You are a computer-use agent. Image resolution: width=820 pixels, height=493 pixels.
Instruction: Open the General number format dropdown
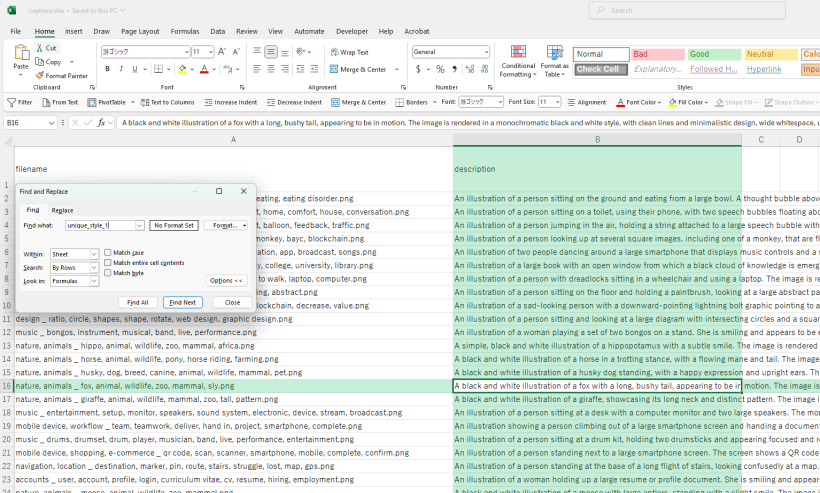pos(486,52)
